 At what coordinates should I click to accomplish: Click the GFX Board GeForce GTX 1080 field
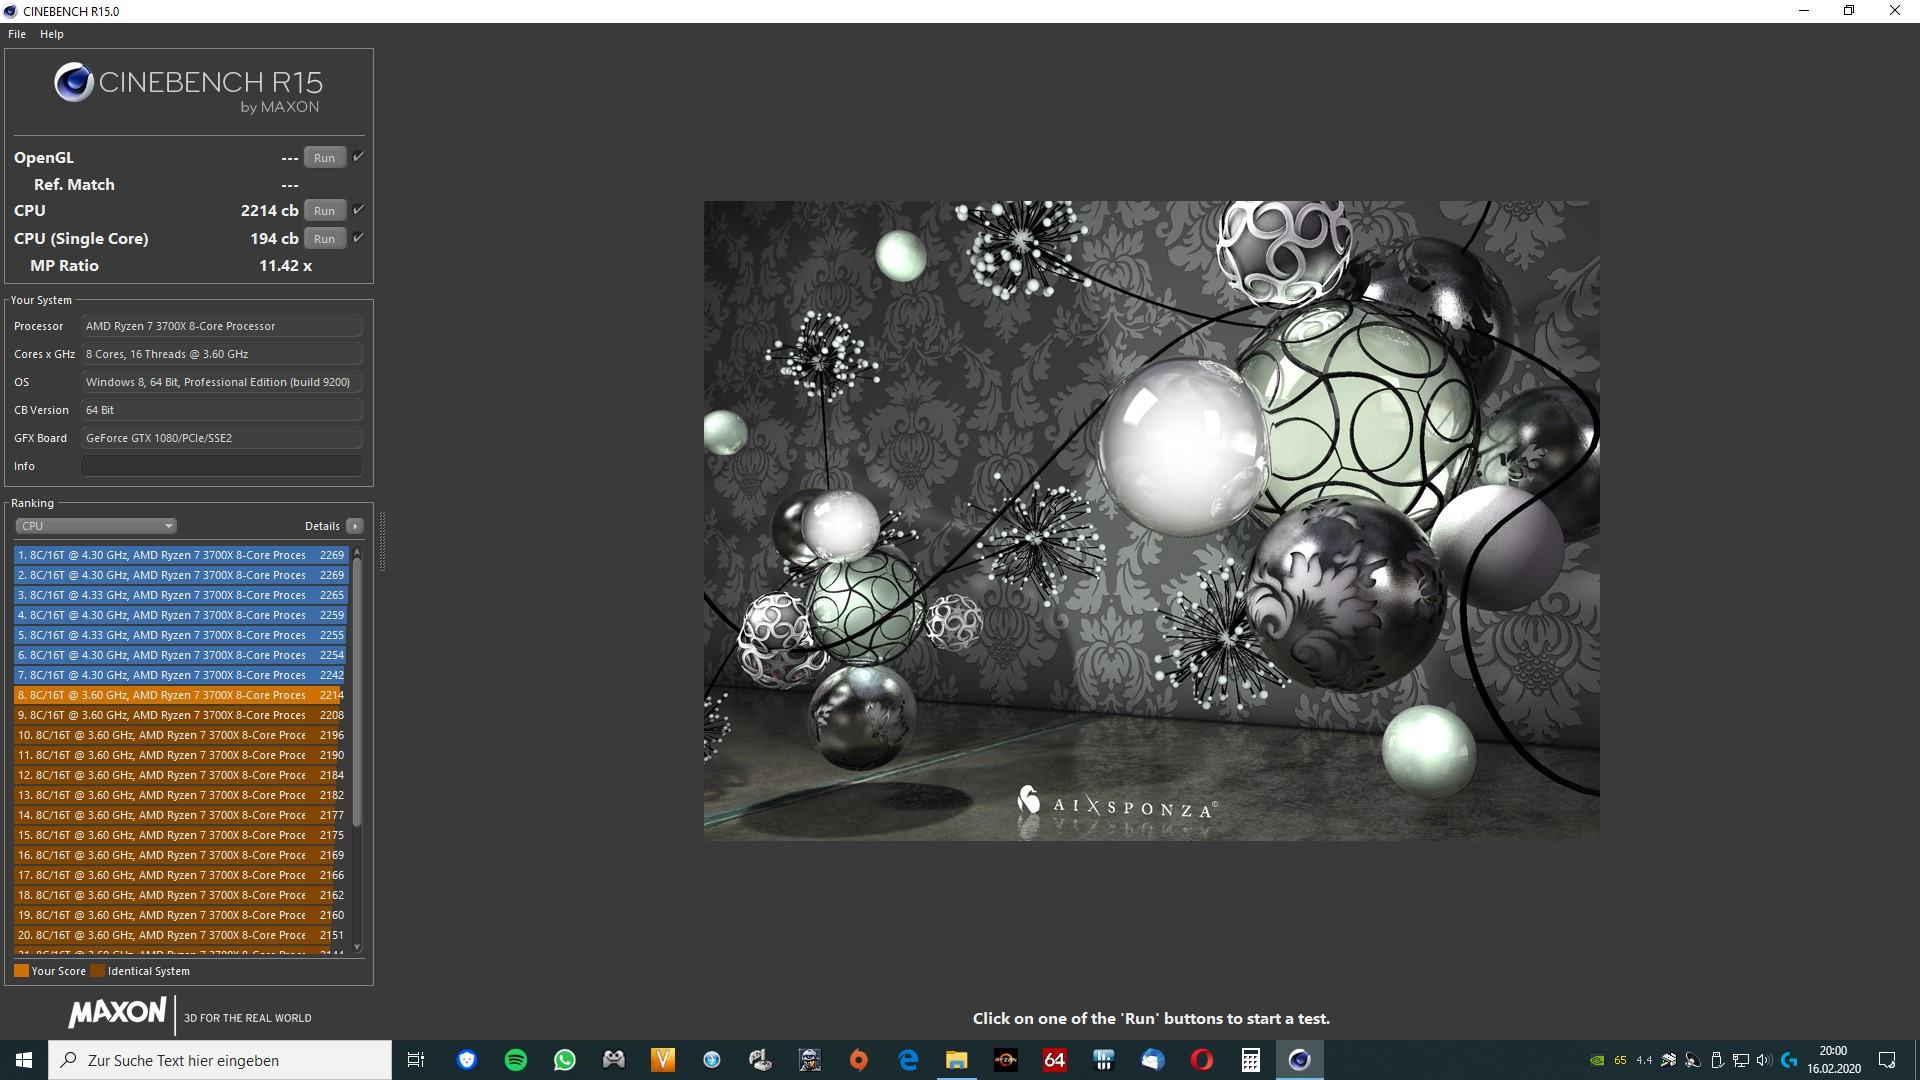pos(222,438)
